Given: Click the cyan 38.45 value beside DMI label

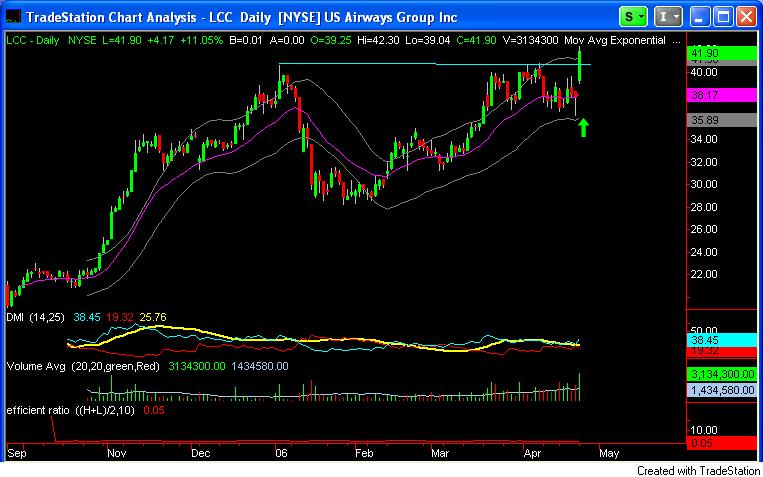Looking at the screenshot, I should tap(87, 317).
